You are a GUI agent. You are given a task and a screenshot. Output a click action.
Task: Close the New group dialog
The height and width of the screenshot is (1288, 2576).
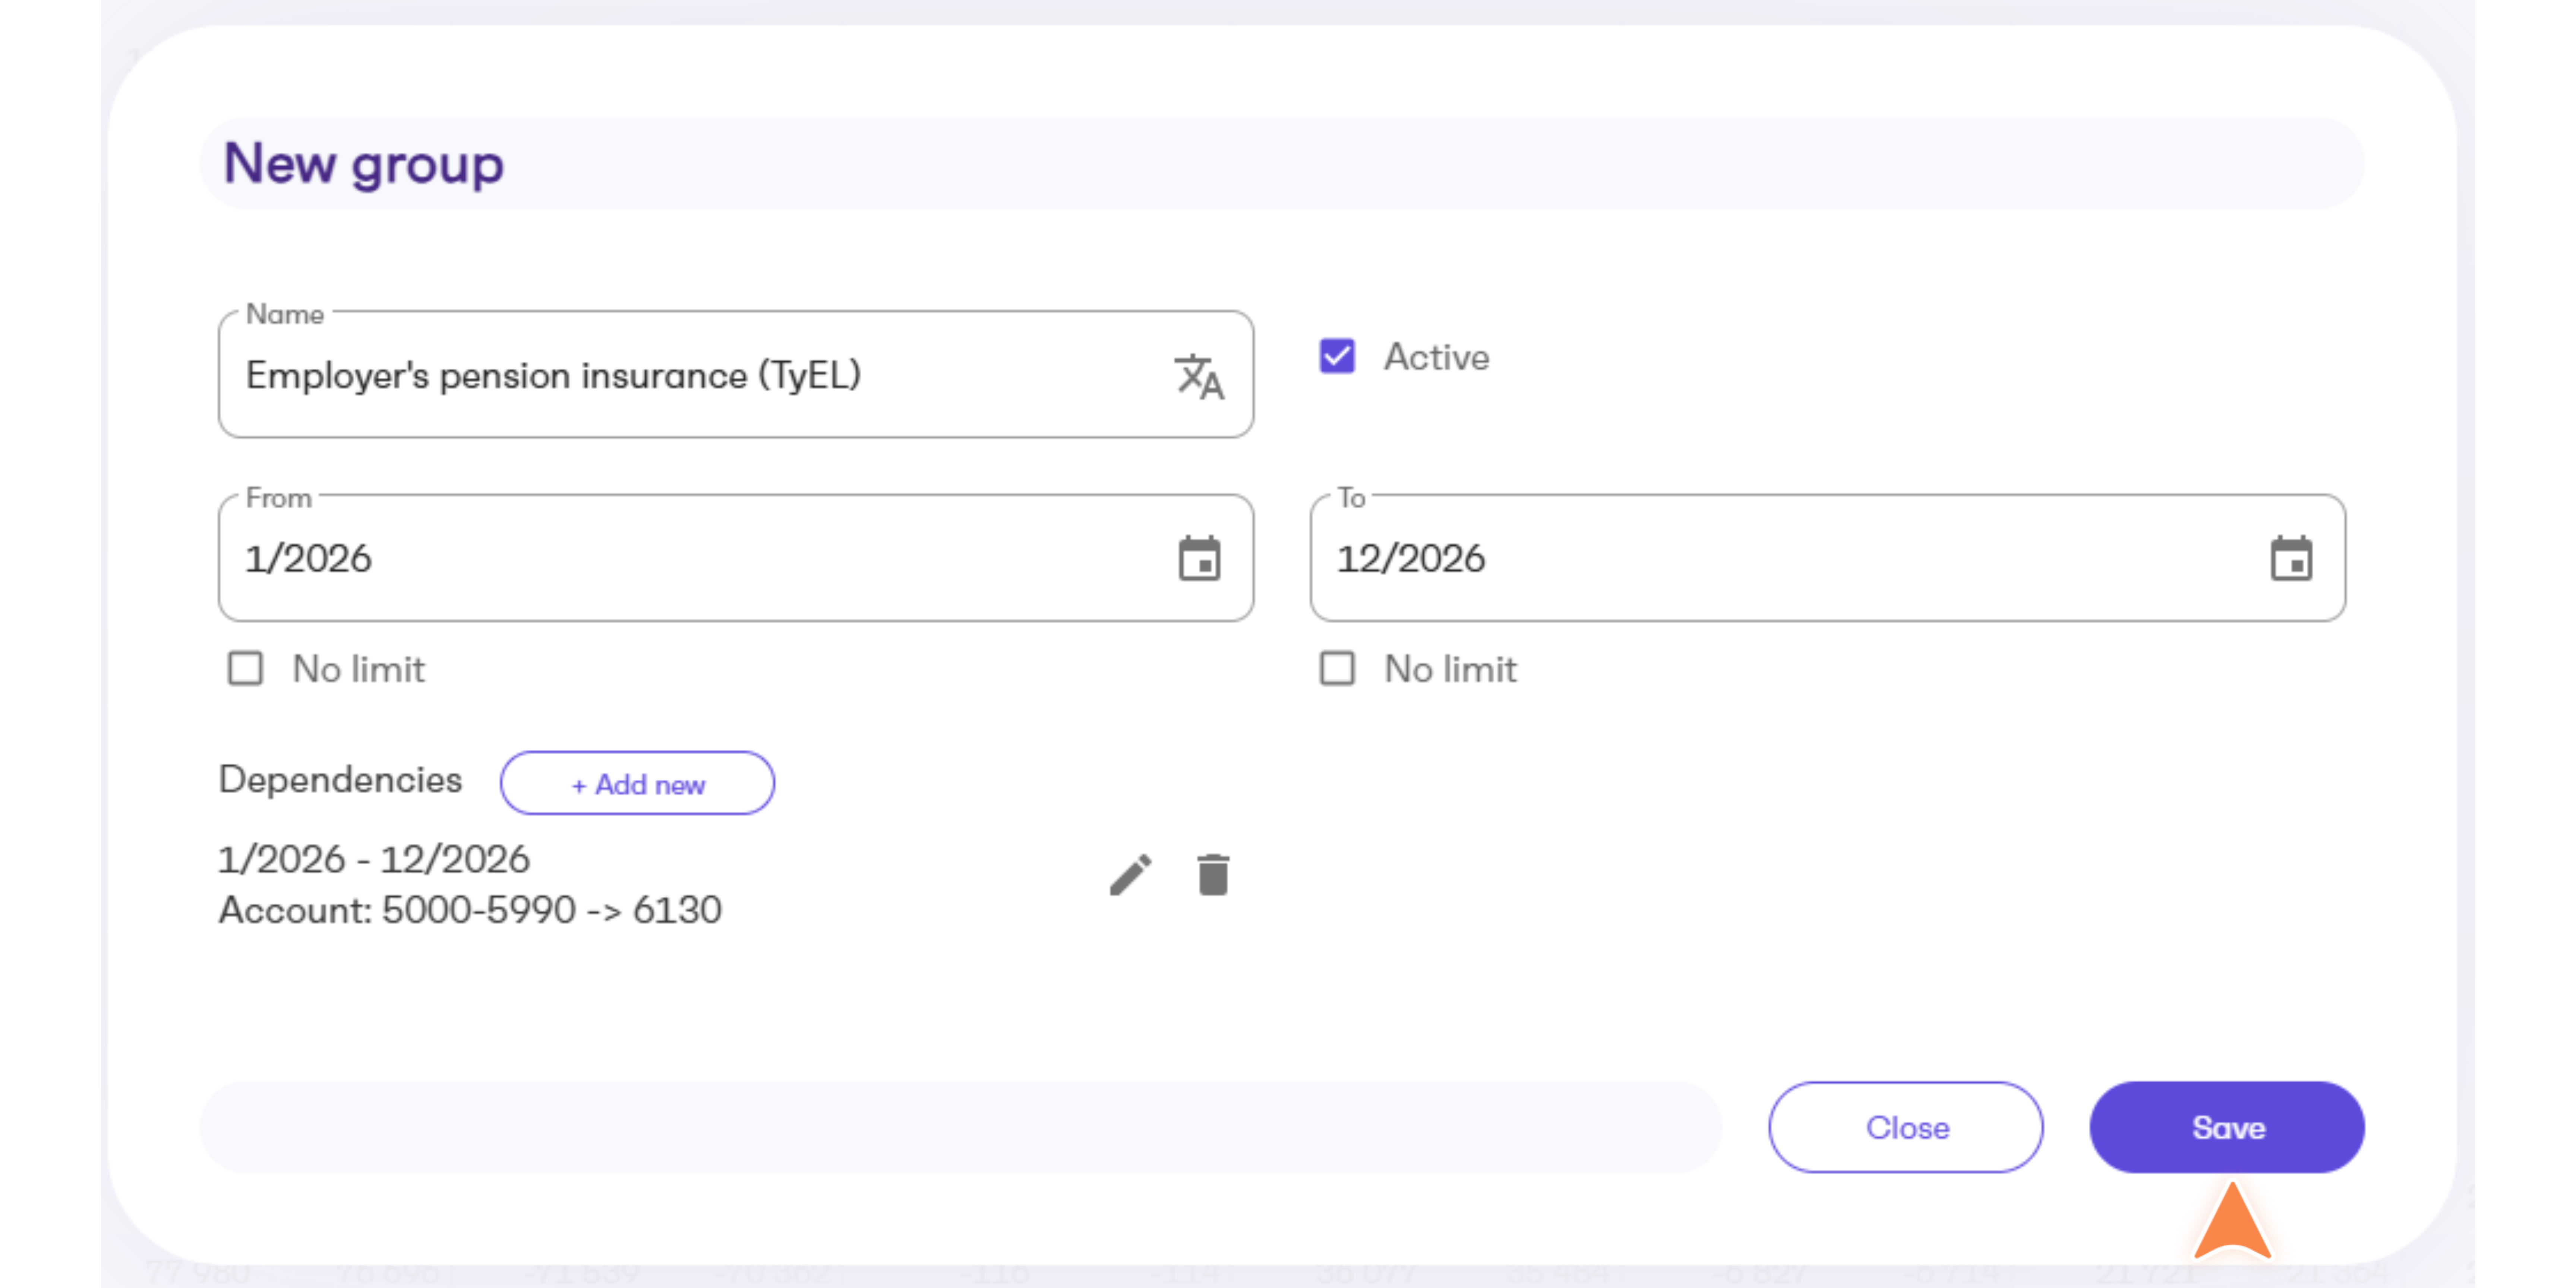[1906, 1127]
